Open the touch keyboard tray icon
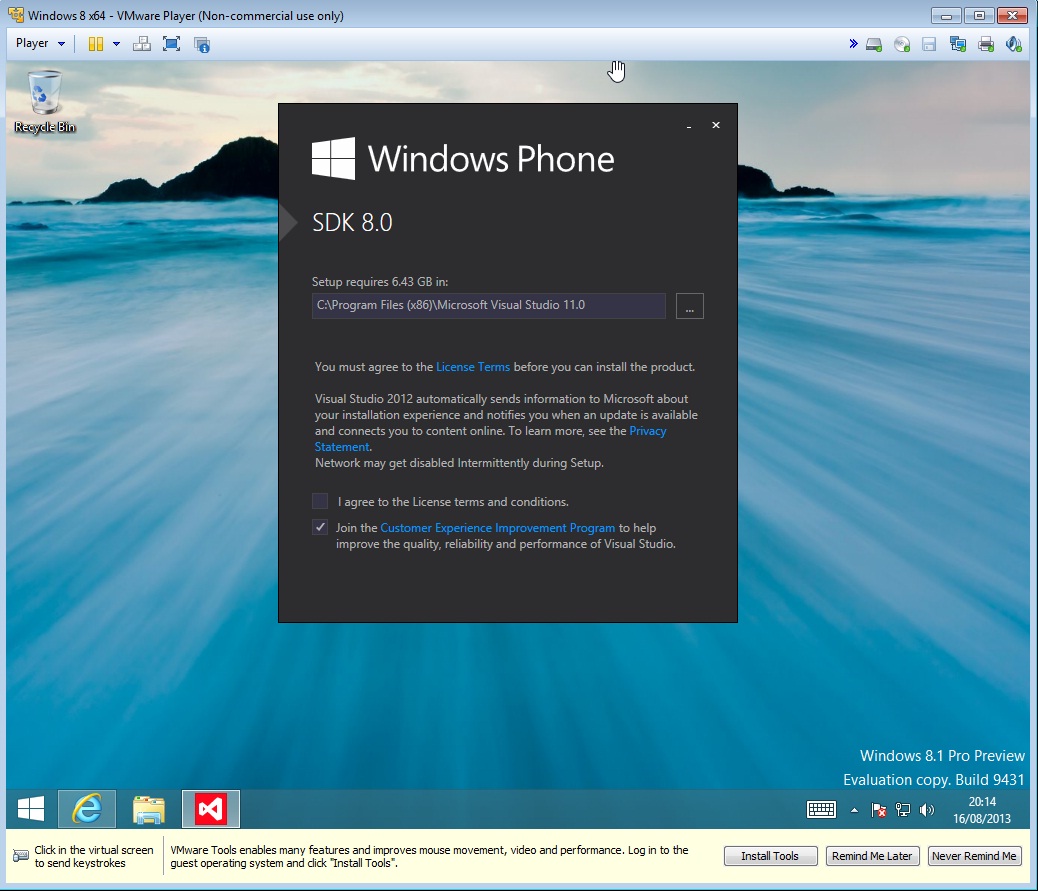The image size is (1038, 891). [x=822, y=809]
